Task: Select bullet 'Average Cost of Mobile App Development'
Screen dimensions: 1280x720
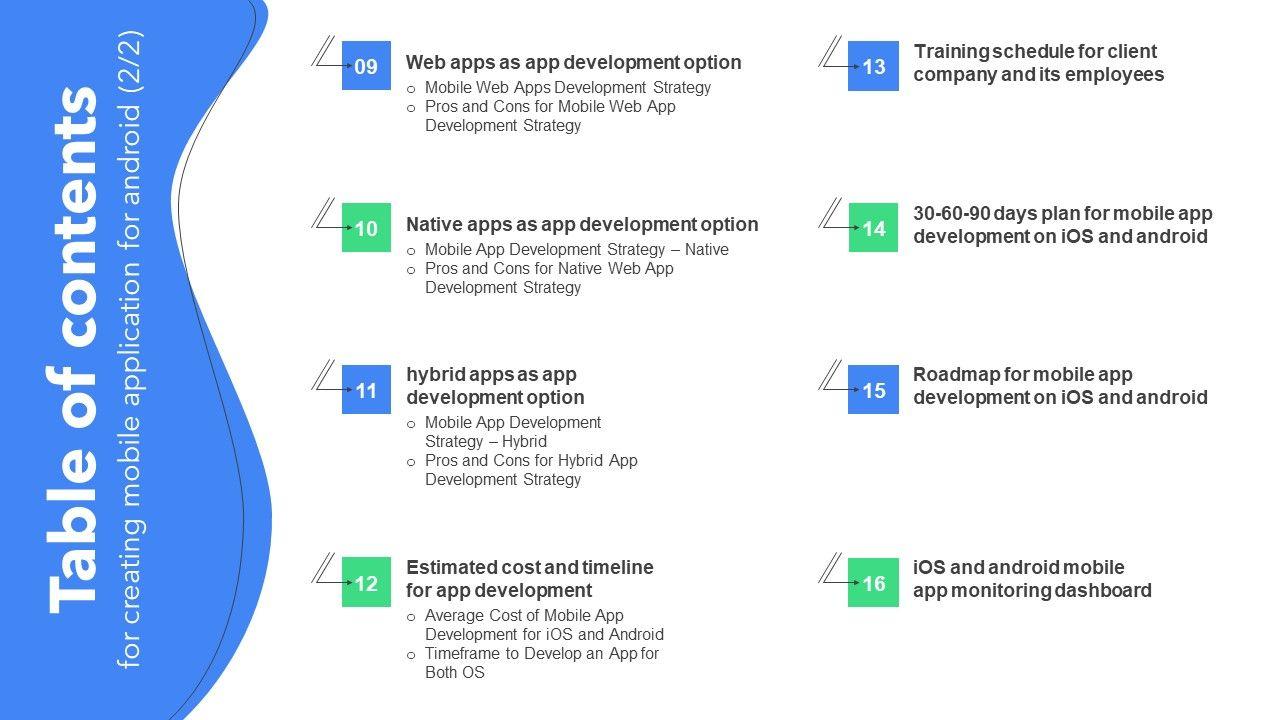Action: (x=545, y=625)
